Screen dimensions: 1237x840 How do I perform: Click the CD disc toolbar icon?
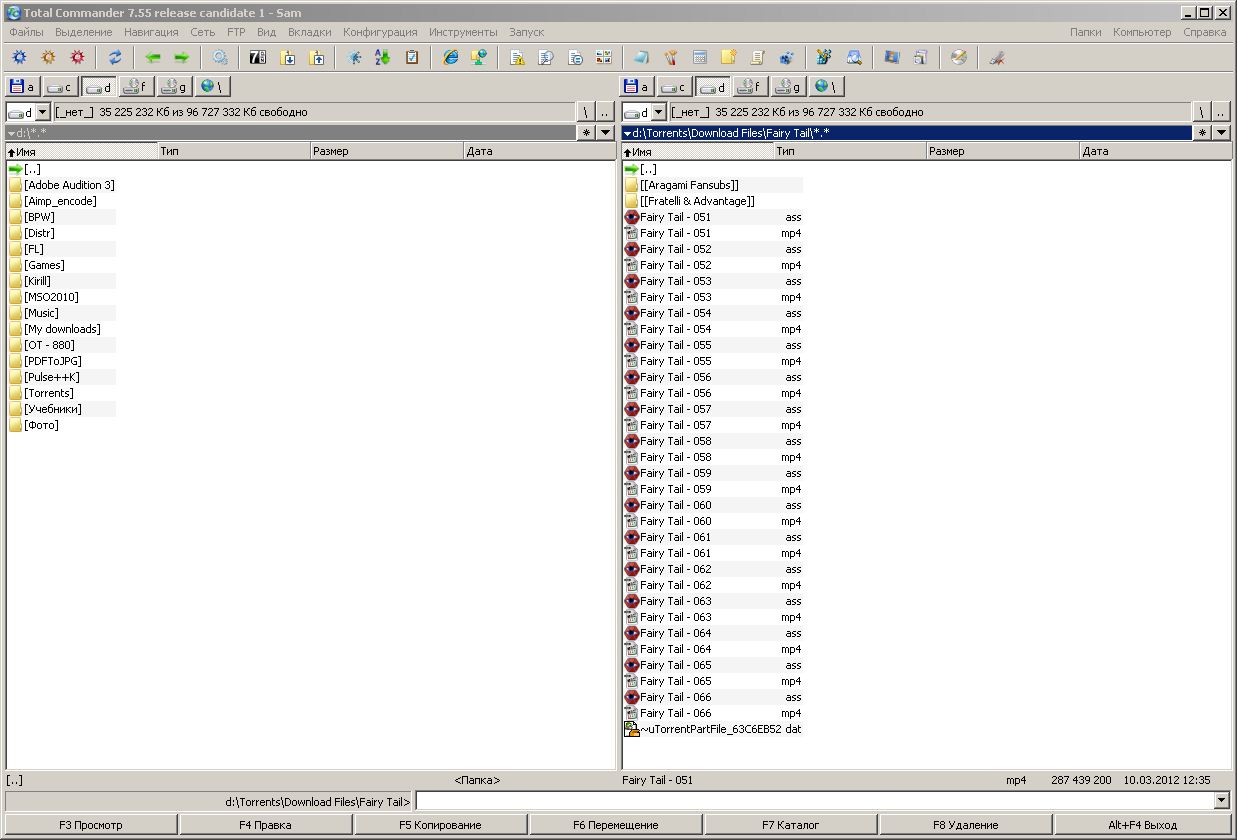click(x=959, y=58)
